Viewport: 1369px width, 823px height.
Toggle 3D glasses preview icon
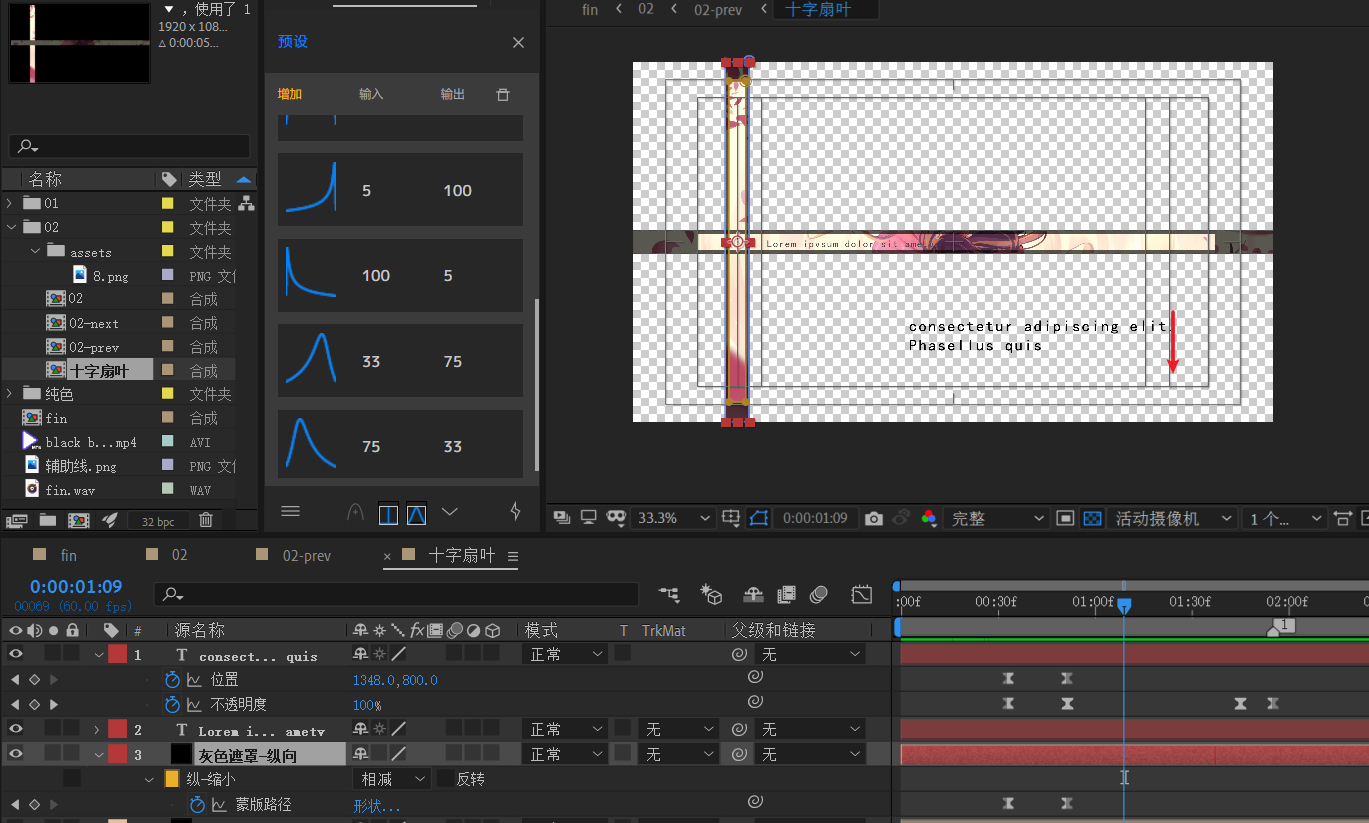tap(616, 518)
